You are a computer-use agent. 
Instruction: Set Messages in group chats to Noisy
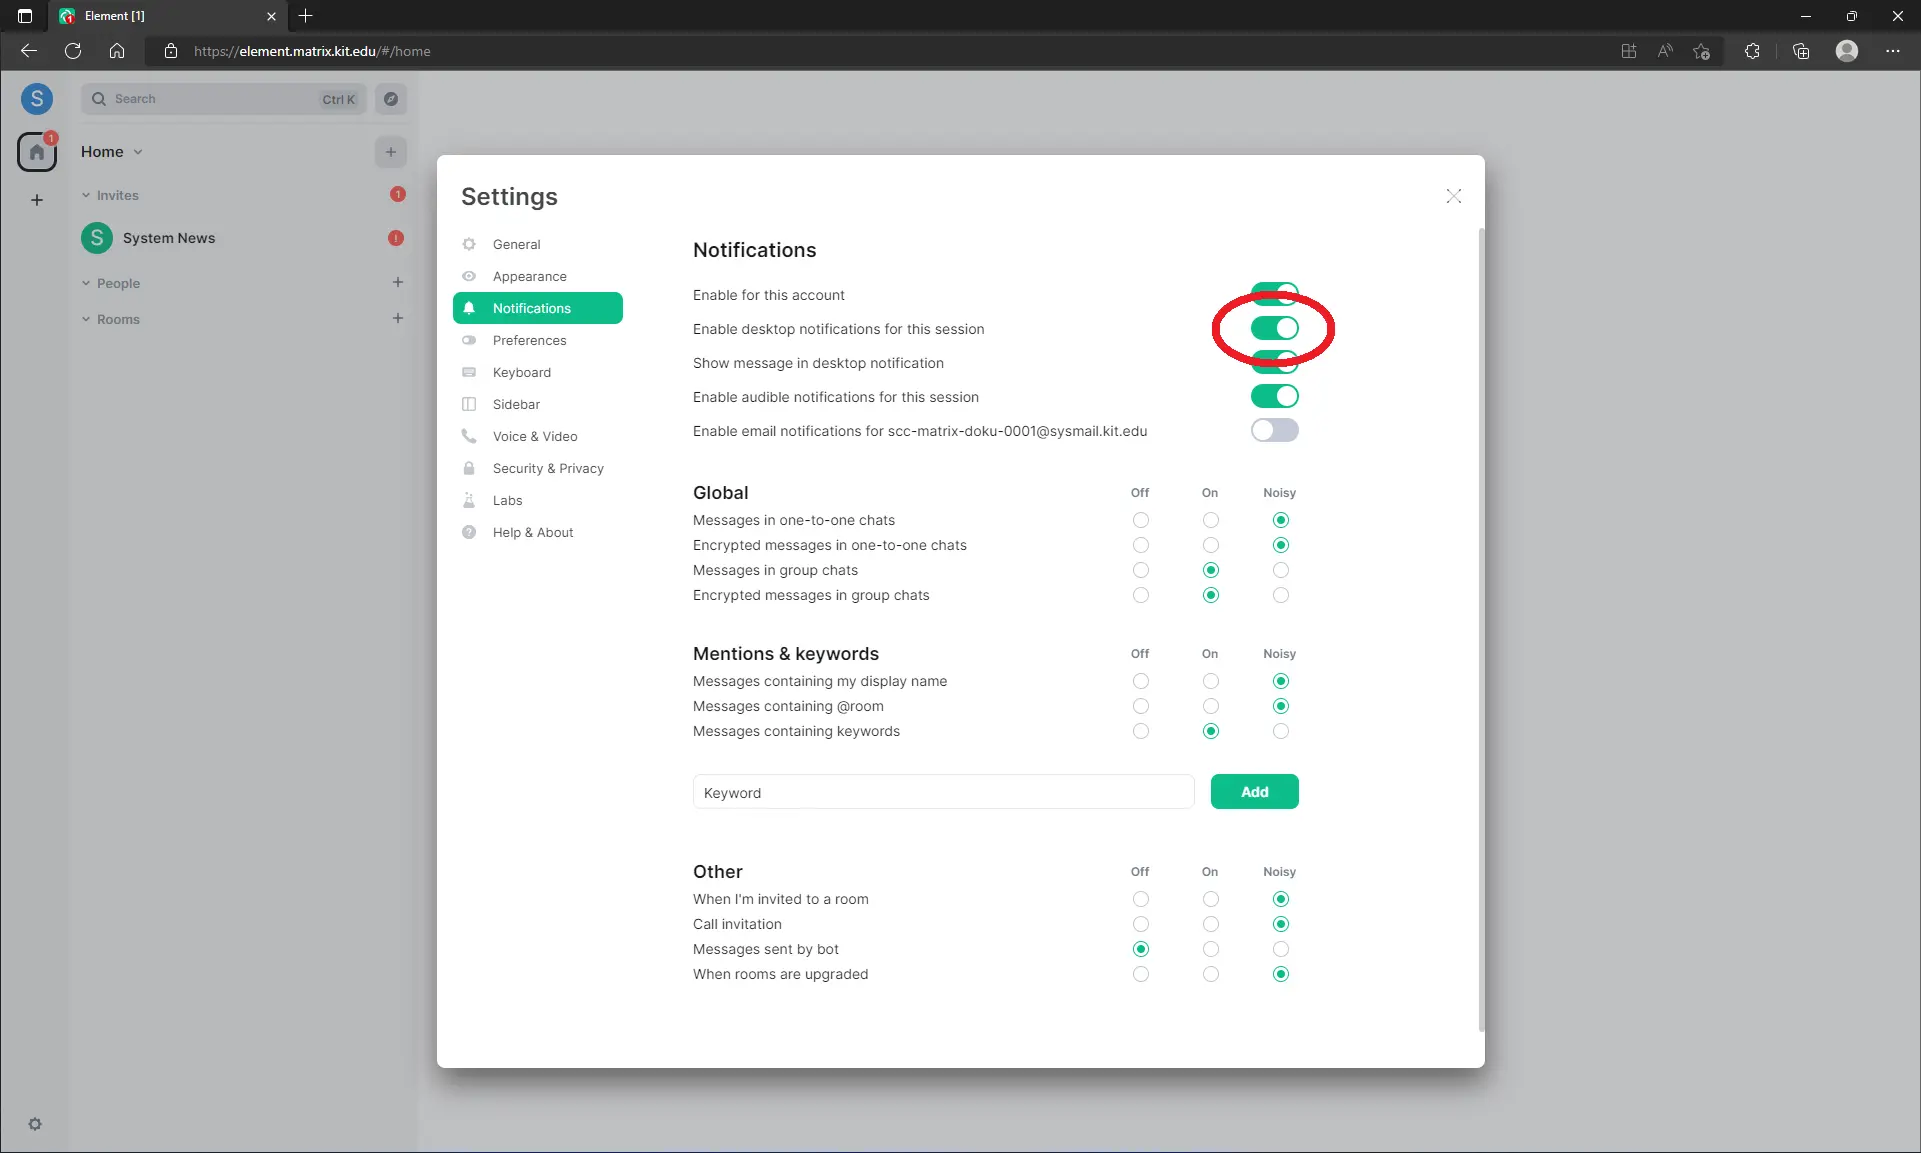(x=1280, y=570)
